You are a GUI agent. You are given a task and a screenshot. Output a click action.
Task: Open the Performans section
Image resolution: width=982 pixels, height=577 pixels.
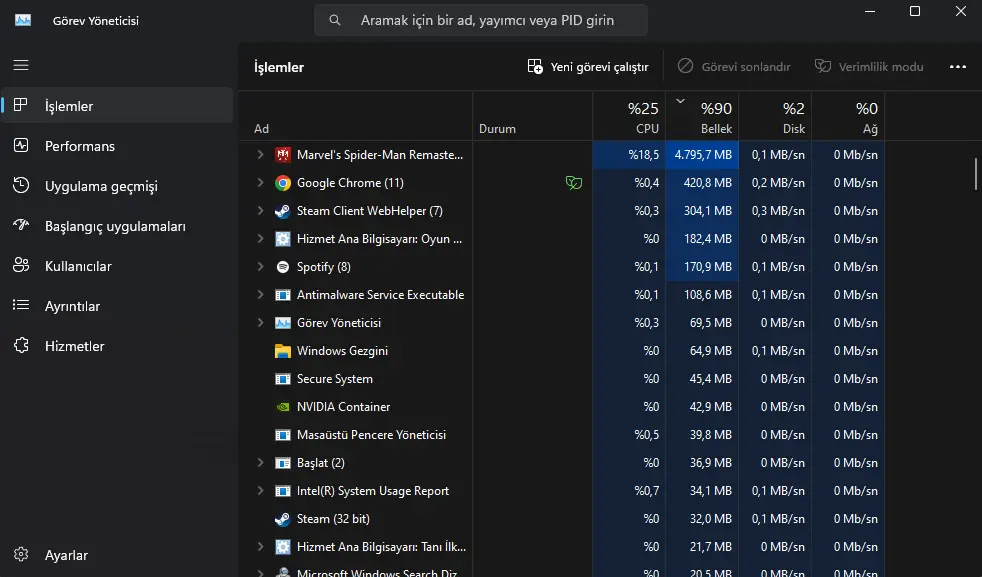coord(118,146)
